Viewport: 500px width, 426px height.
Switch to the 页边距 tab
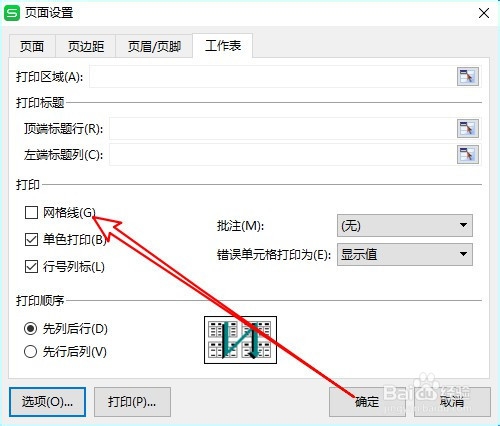point(86,46)
